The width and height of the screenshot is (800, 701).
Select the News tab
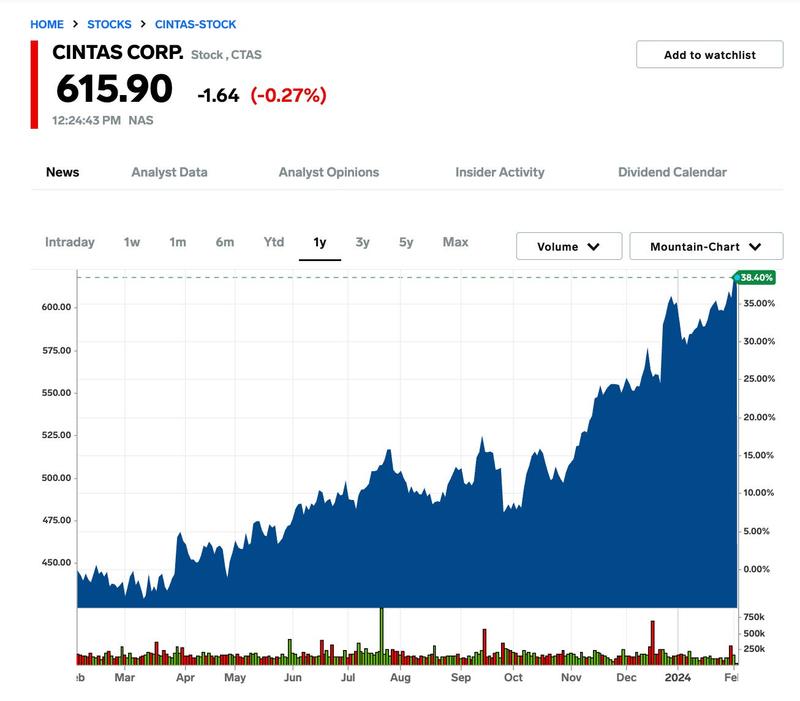[x=62, y=172]
